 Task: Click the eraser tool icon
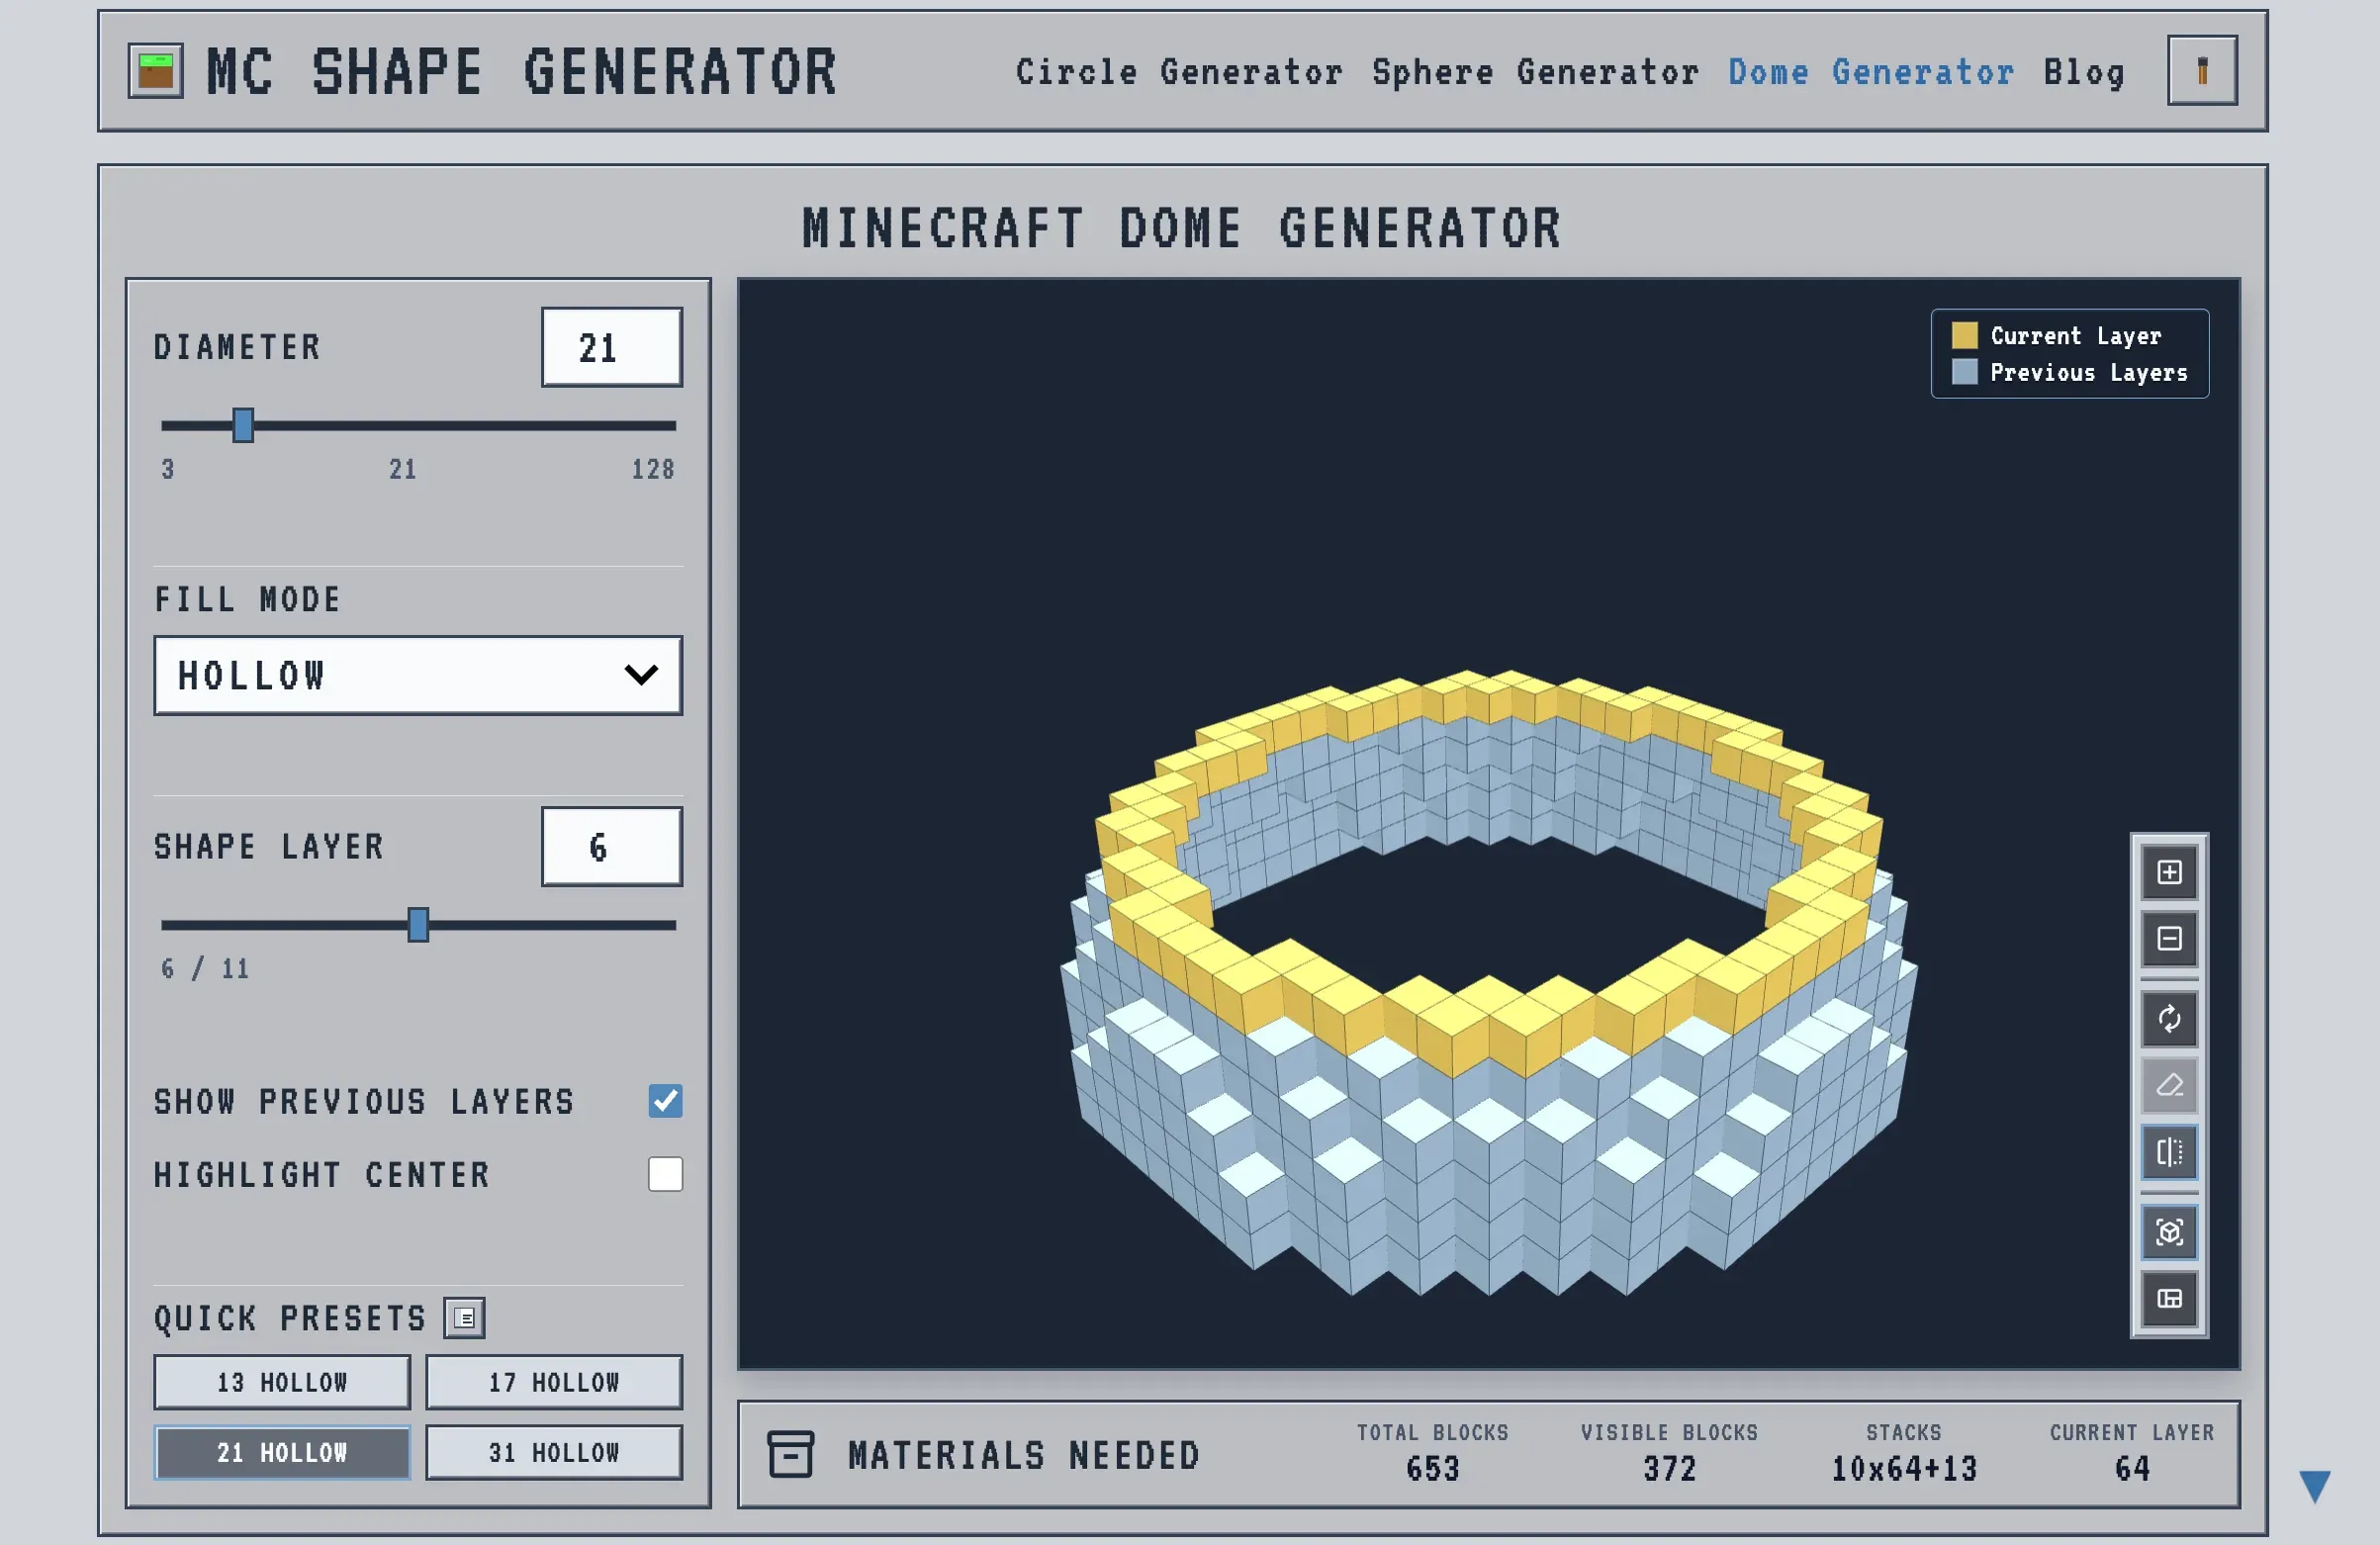[2168, 1085]
